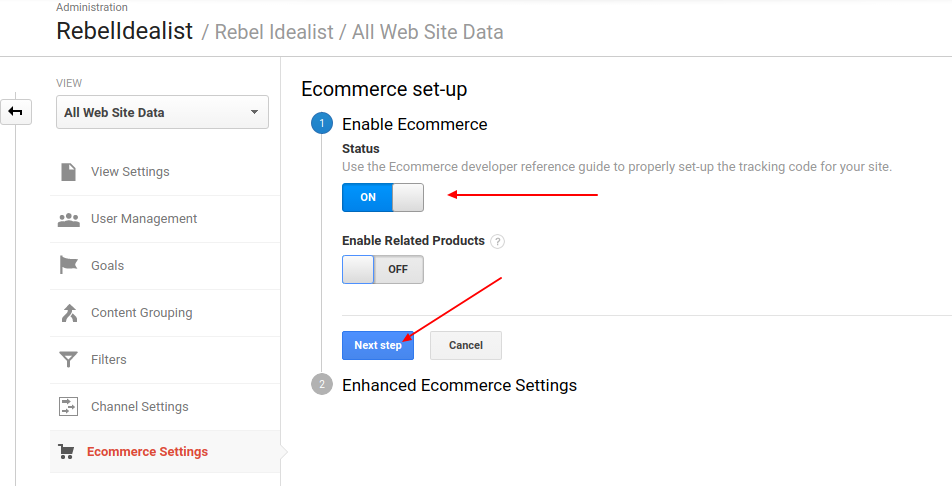The height and width of the screenshot is (486, 952).
Task: Enable the Related Products toggle
Action: pos(383,269)
